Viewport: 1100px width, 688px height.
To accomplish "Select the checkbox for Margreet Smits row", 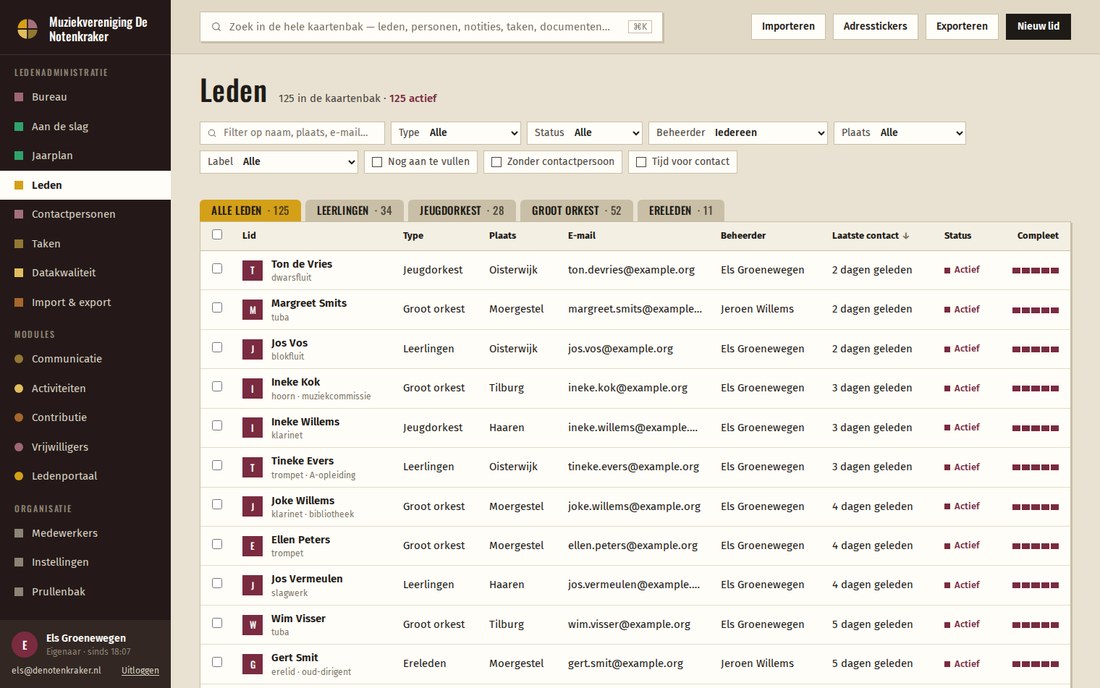I will (x=217, y=308).
